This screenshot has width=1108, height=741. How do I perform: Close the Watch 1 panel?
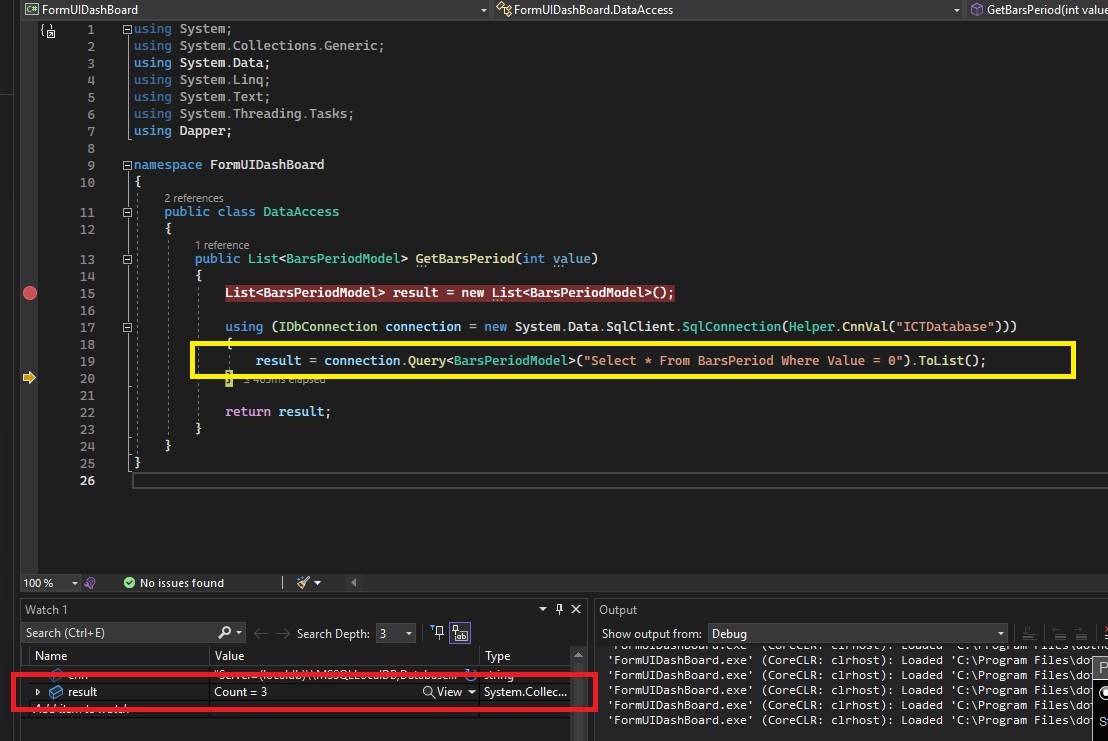click(x=575, y=609)
